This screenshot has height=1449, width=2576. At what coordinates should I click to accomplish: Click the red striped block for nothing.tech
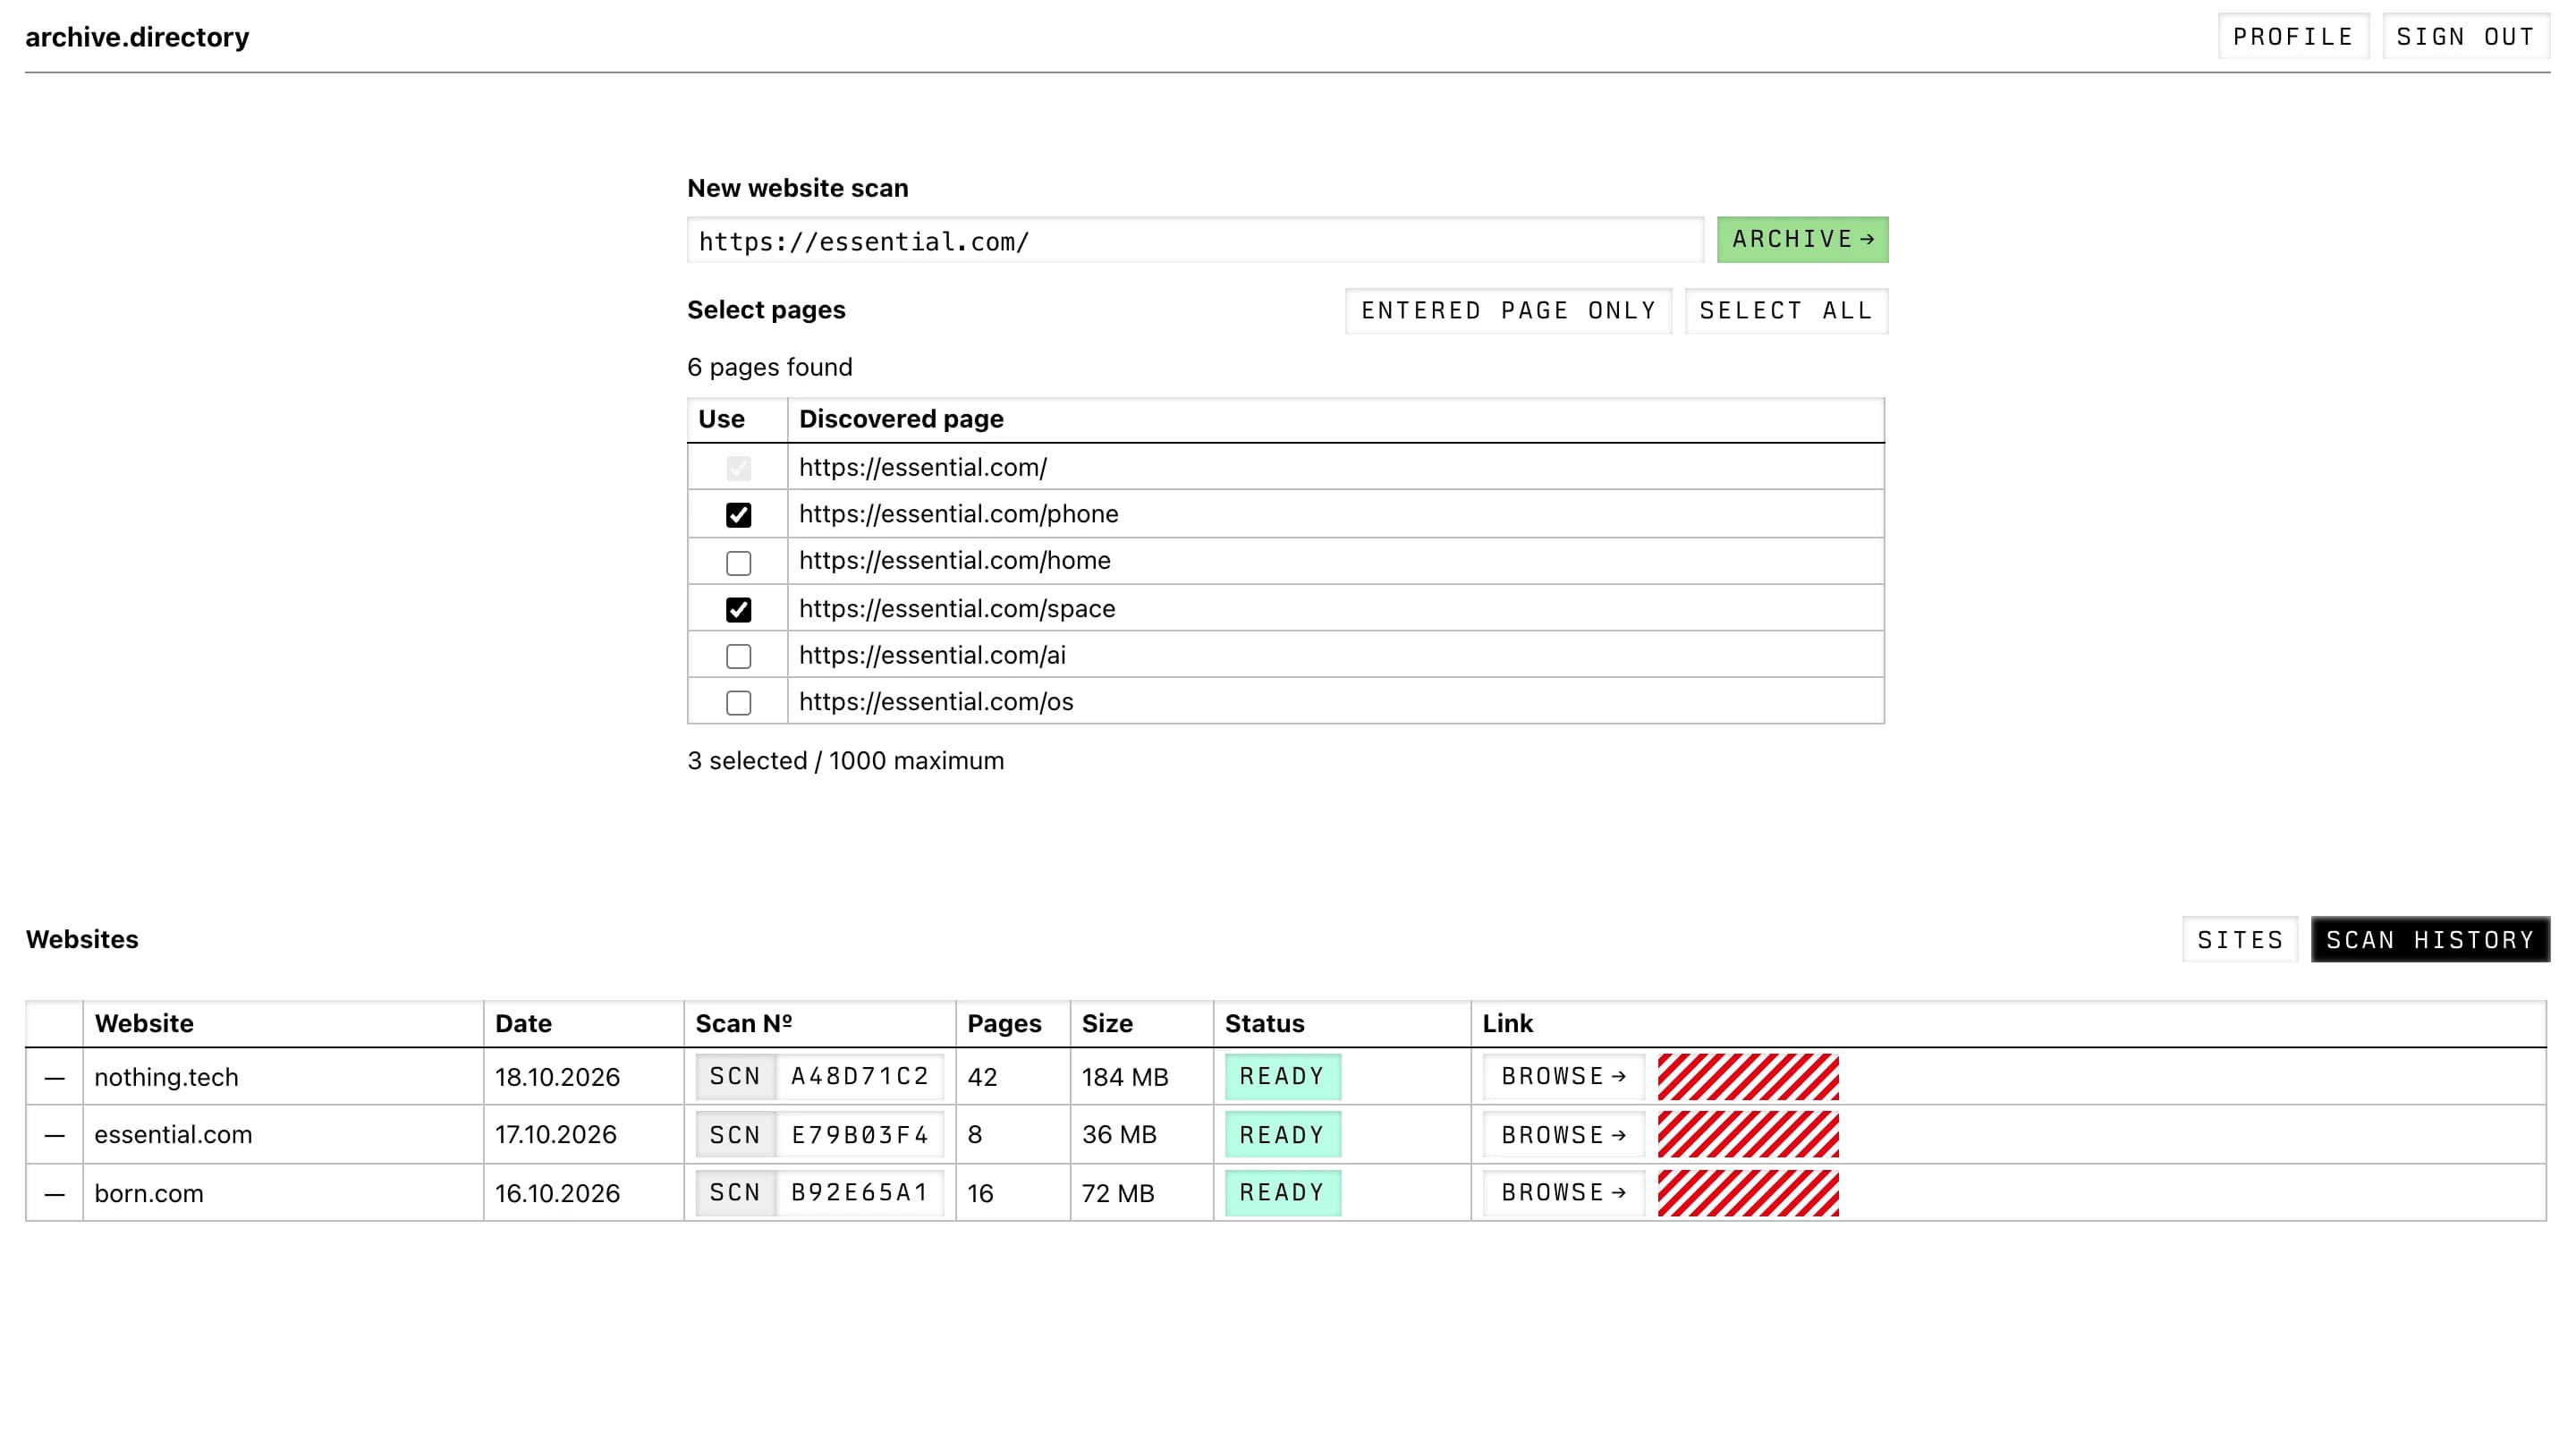(x=1748, y=1077)
